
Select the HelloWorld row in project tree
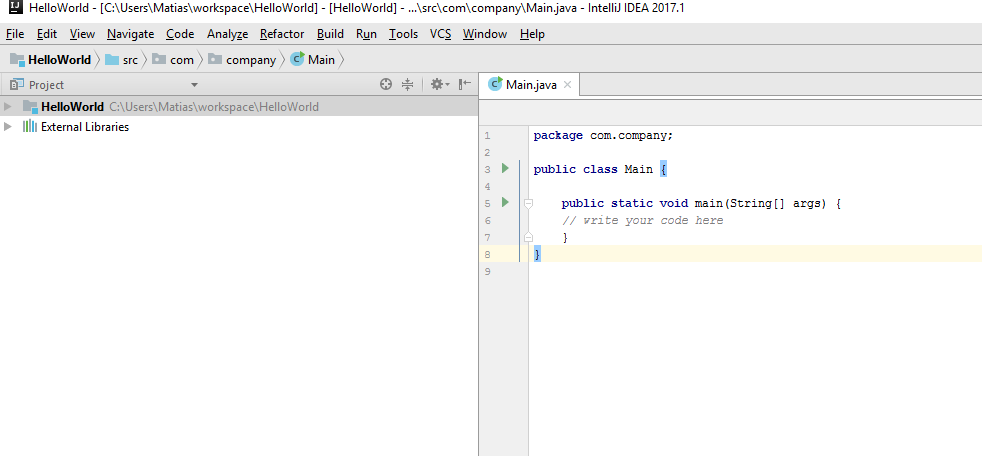point(239,106)
